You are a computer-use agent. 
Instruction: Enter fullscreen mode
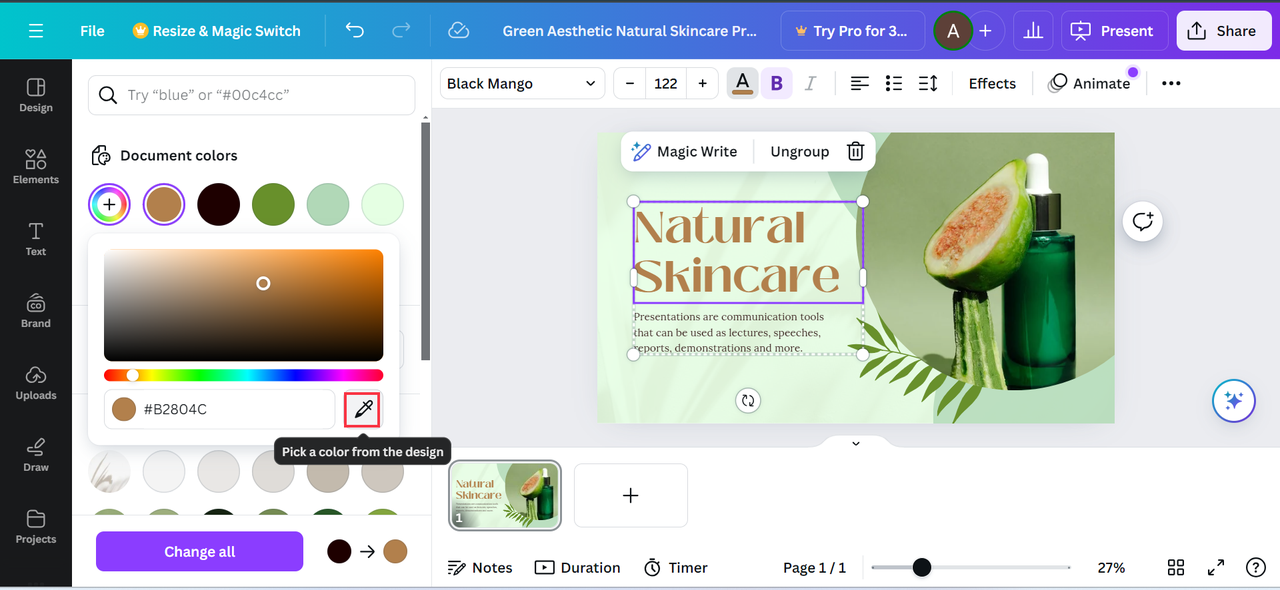point(1216,567)
